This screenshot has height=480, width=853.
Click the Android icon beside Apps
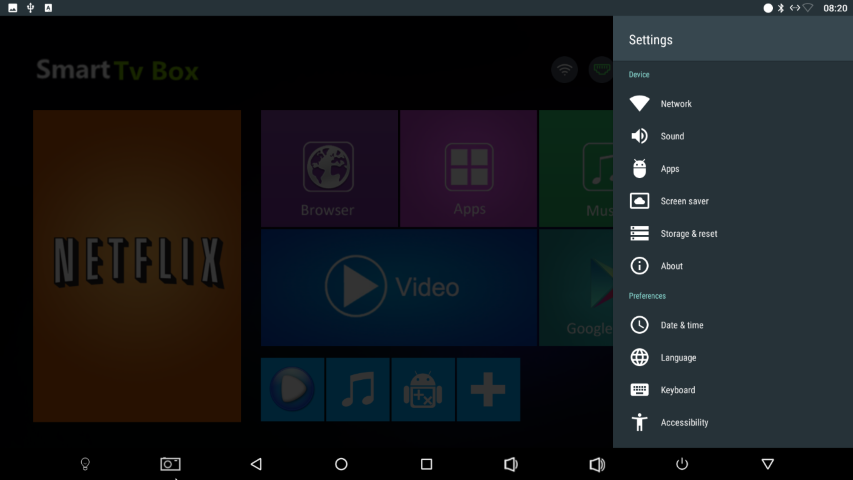[x=639, y=169]
